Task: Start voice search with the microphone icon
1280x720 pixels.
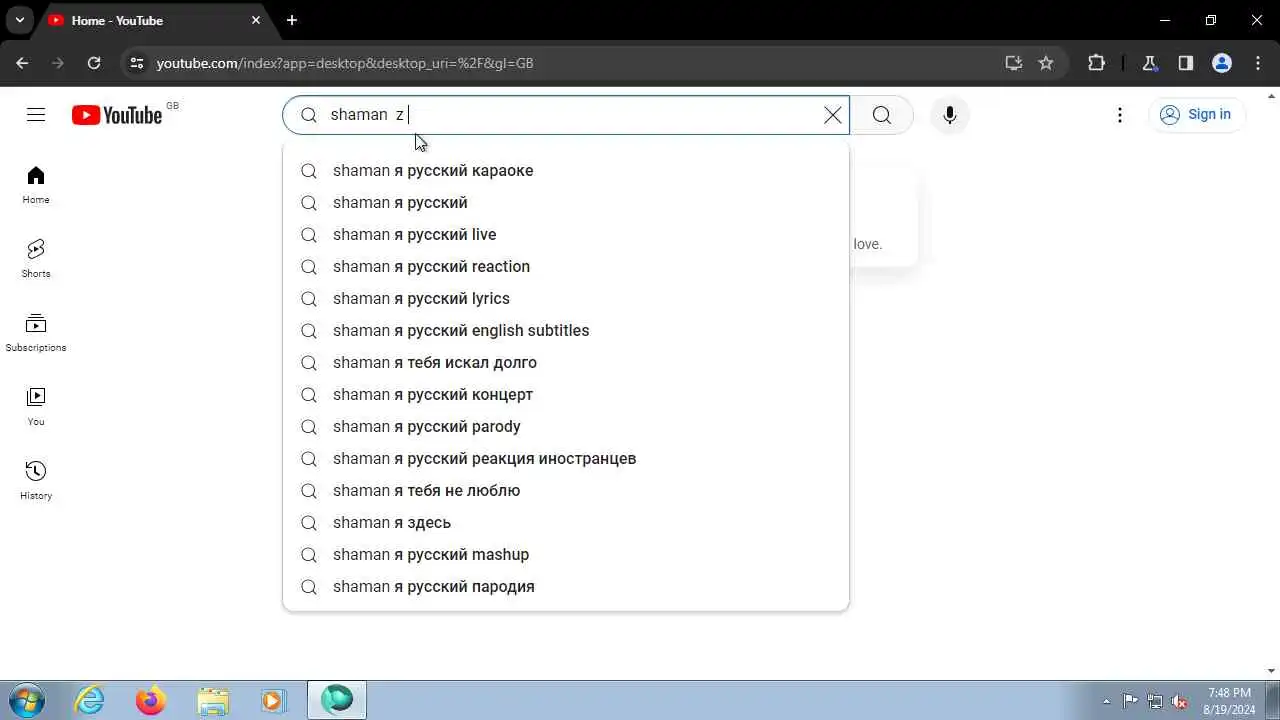Action: click(x=949, y=115)
